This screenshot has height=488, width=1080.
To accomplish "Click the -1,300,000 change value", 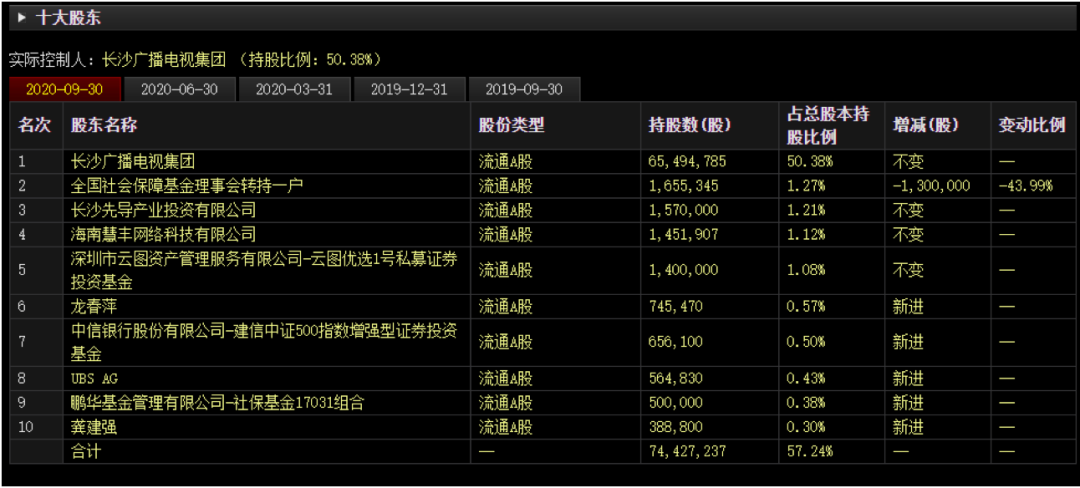I will tap(931, 186).
